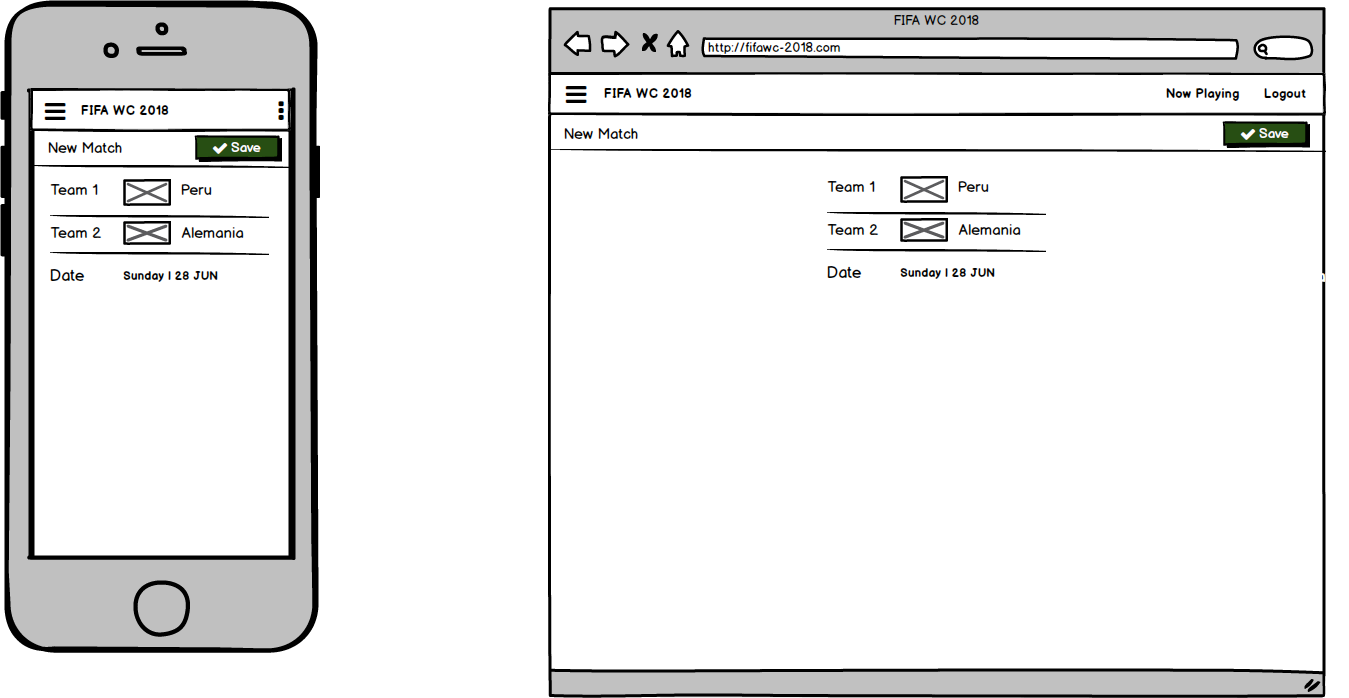
Task: Click Peru team name in browser window
Action: click(x=973, y=187)
